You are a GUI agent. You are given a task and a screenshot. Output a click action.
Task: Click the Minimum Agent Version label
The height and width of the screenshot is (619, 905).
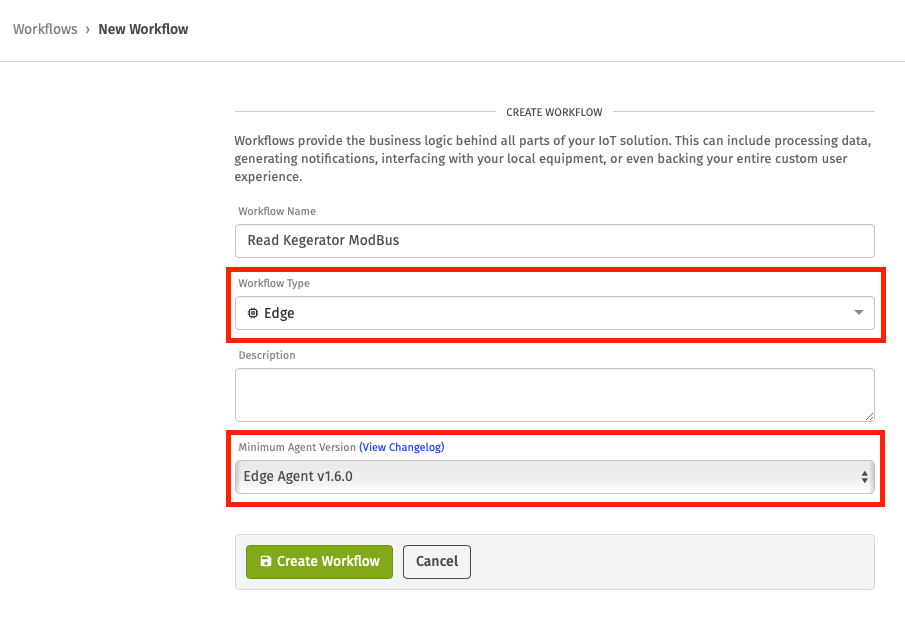(297, 447)
